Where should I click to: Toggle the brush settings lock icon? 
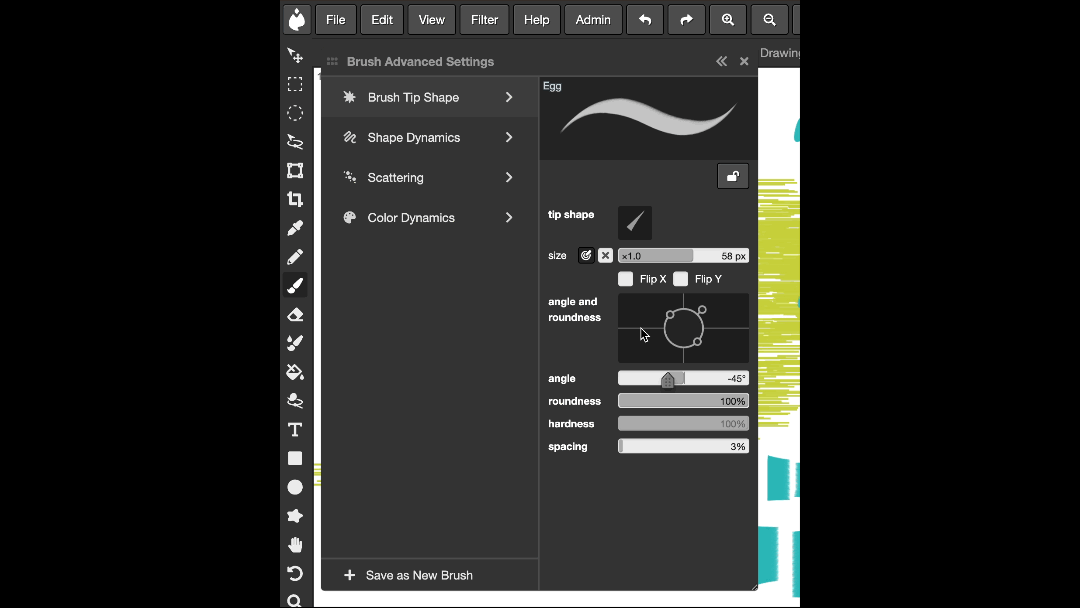tap(733, 176)
